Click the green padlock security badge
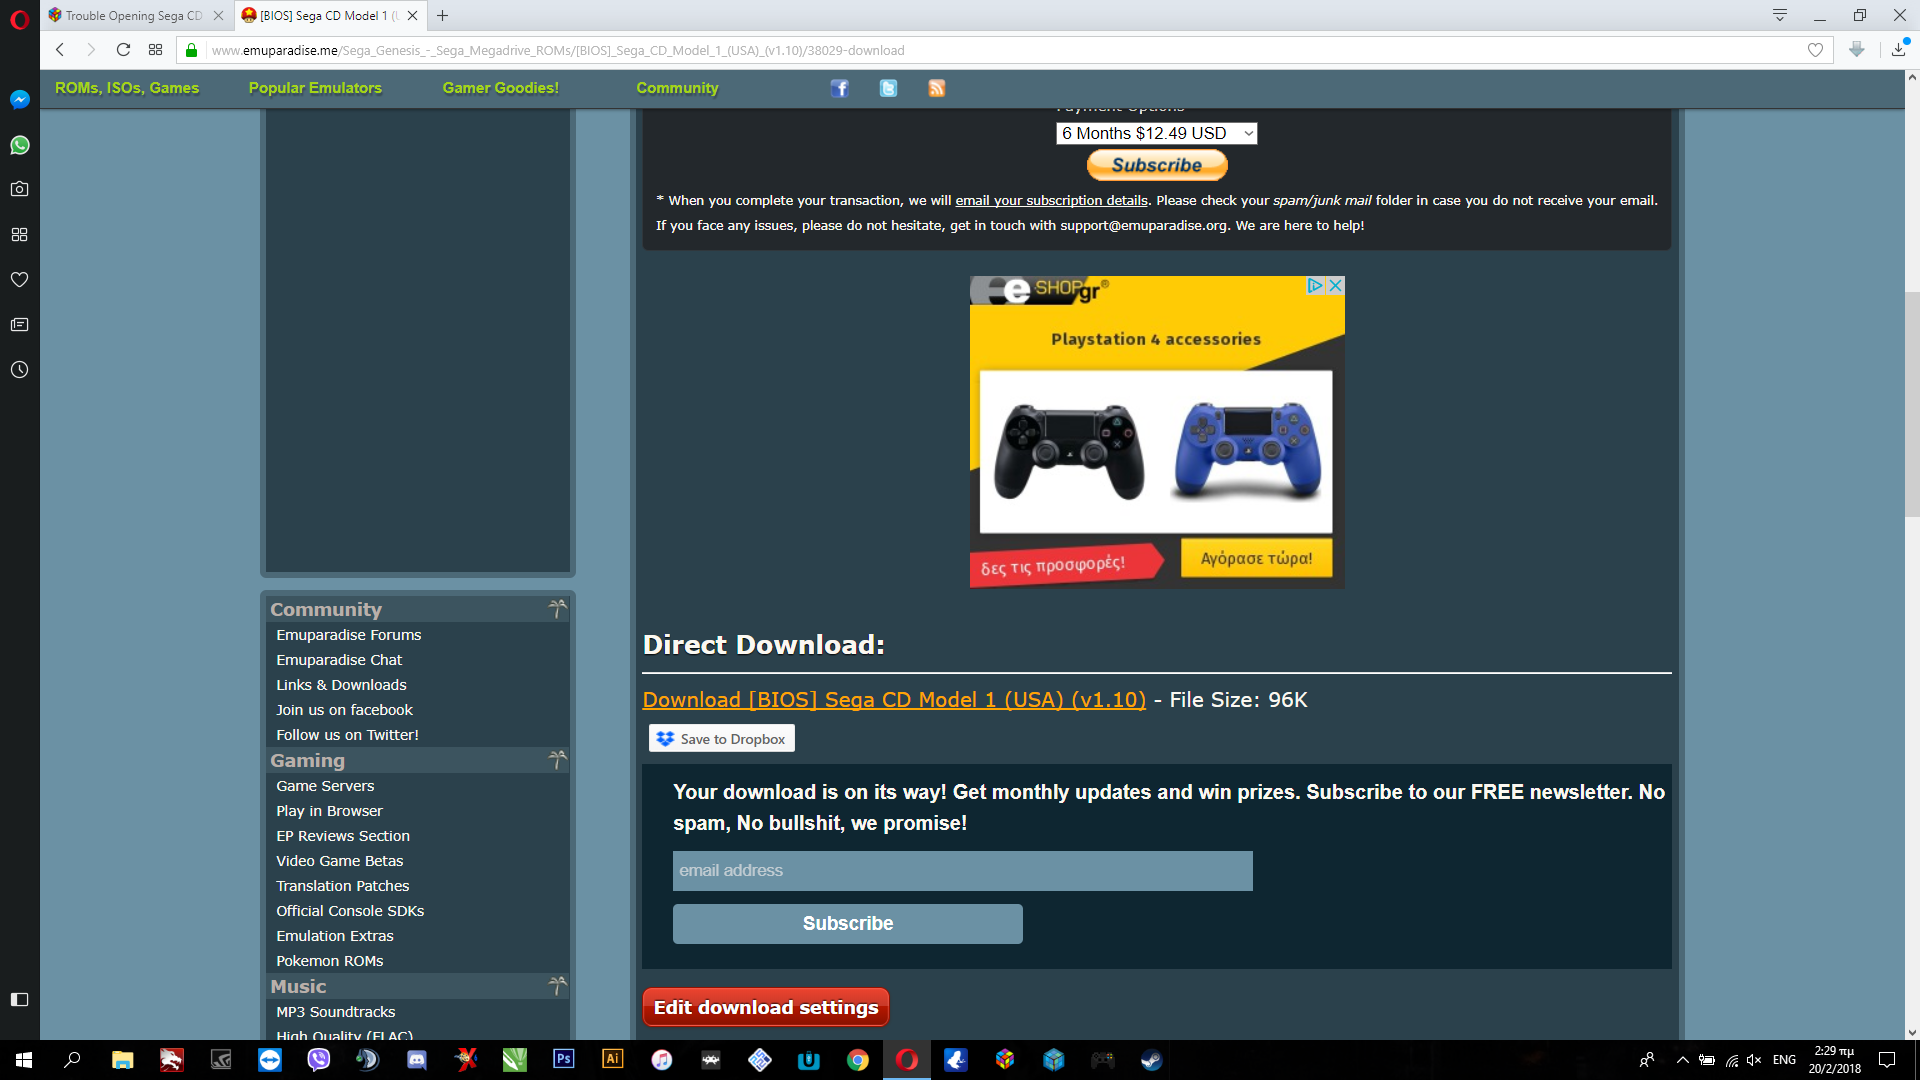The image size is (1920, 1080). tap(191, 50)
